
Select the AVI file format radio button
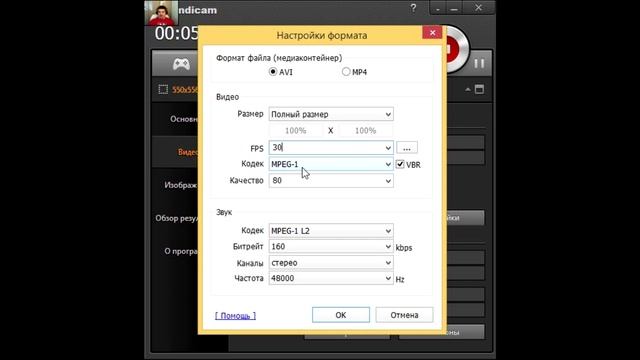[273, 72]
